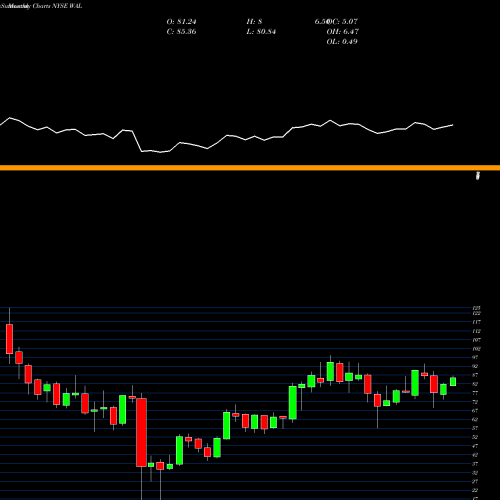Click the 42 price axis label
The width and height of the screenshot is (500, 500).
[475, 455]
